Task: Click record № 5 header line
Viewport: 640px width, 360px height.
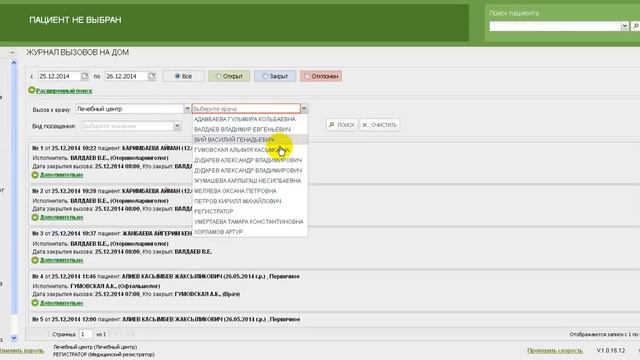Action: [x=166, y=319]
